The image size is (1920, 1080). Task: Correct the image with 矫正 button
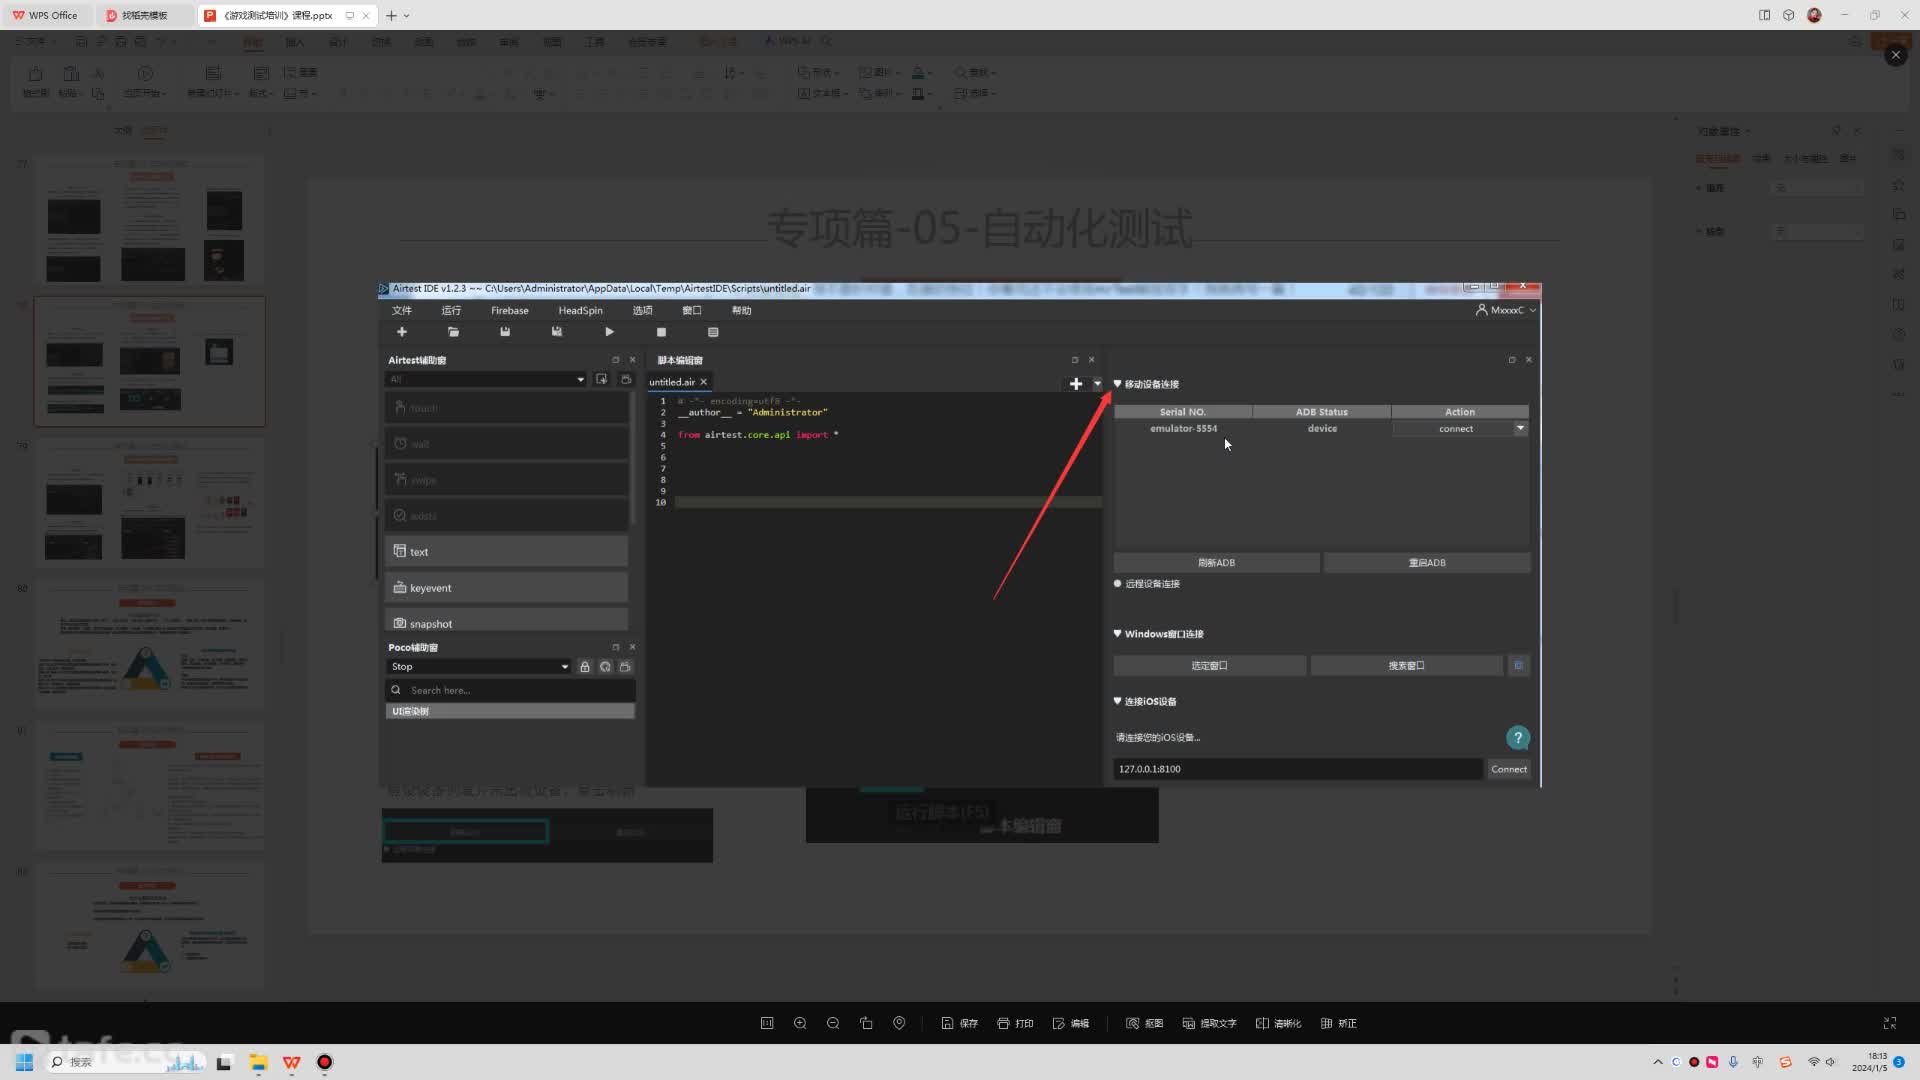1339,1023
